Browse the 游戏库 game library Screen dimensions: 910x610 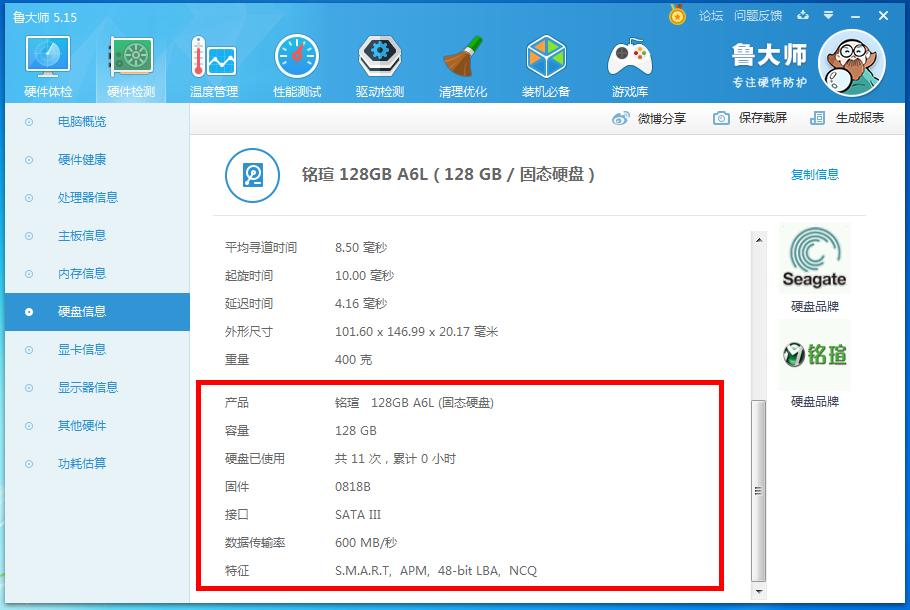pos(630,63)
